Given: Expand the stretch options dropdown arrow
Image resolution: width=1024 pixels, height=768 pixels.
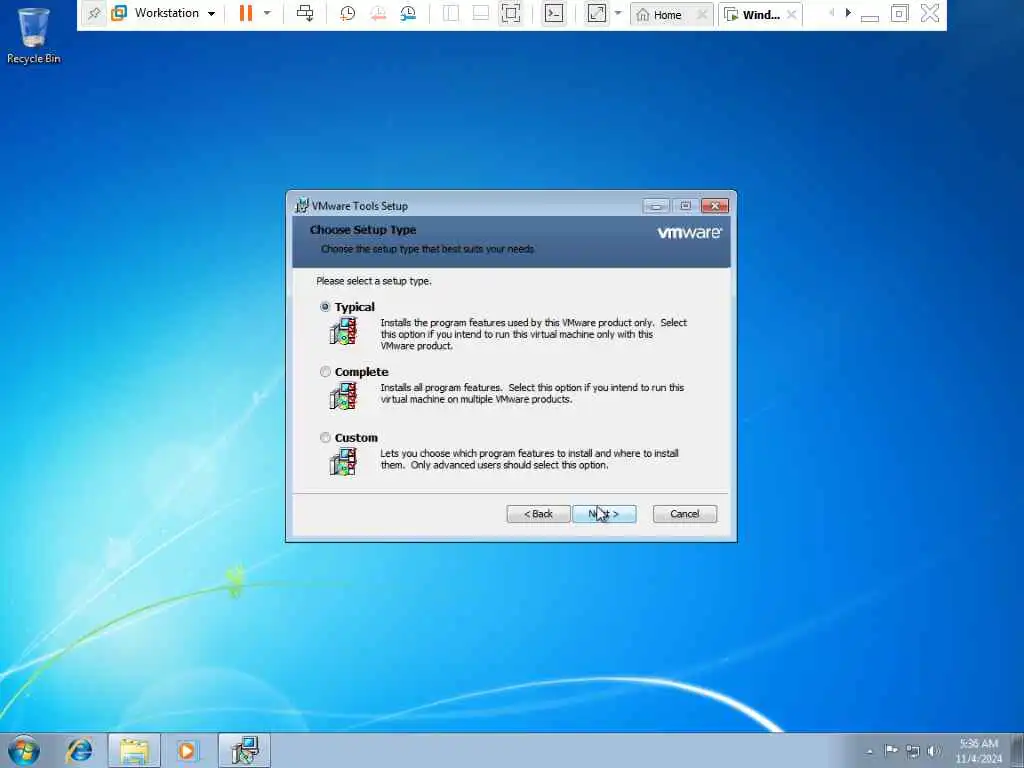Looking at the screenshot, I should coord(618,13).
